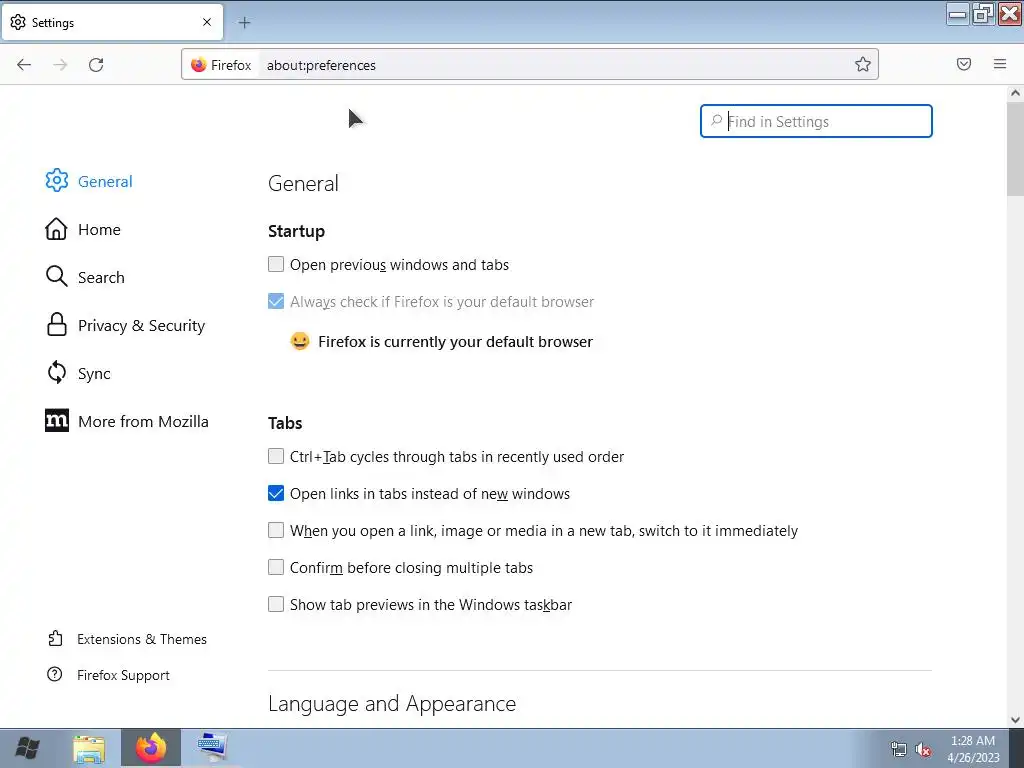The height and width of the screenshot is (768, 1024).
Task: Click the network icon in system tray
Action: click(899, 749)
